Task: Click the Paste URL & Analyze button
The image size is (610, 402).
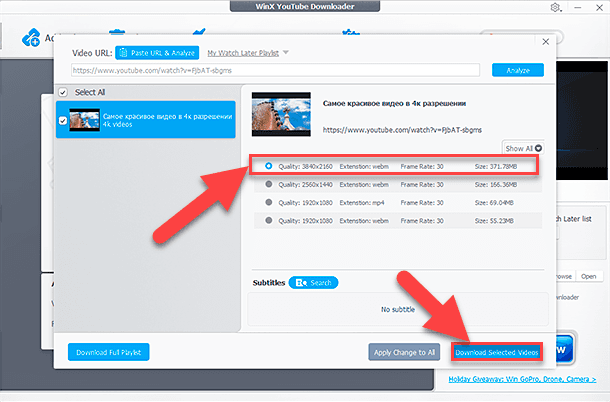Action: (x=157, y=53)
